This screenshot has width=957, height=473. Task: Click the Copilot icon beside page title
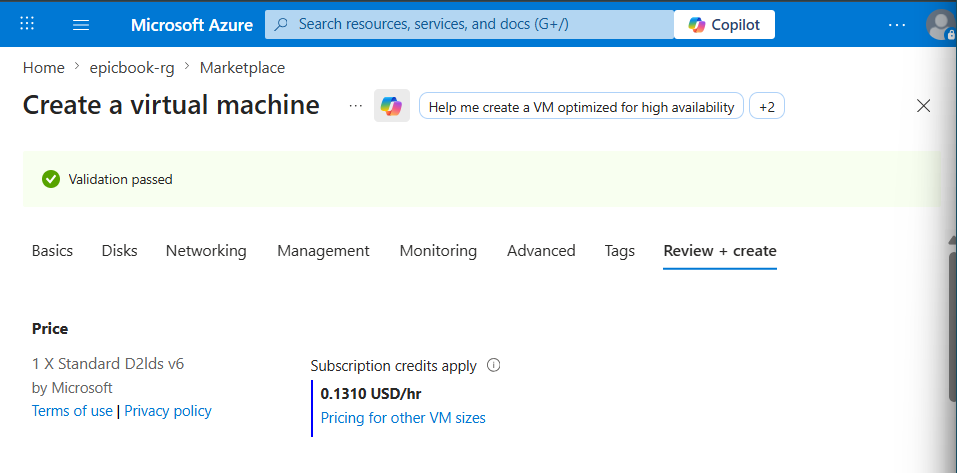(x=392, y=106)
